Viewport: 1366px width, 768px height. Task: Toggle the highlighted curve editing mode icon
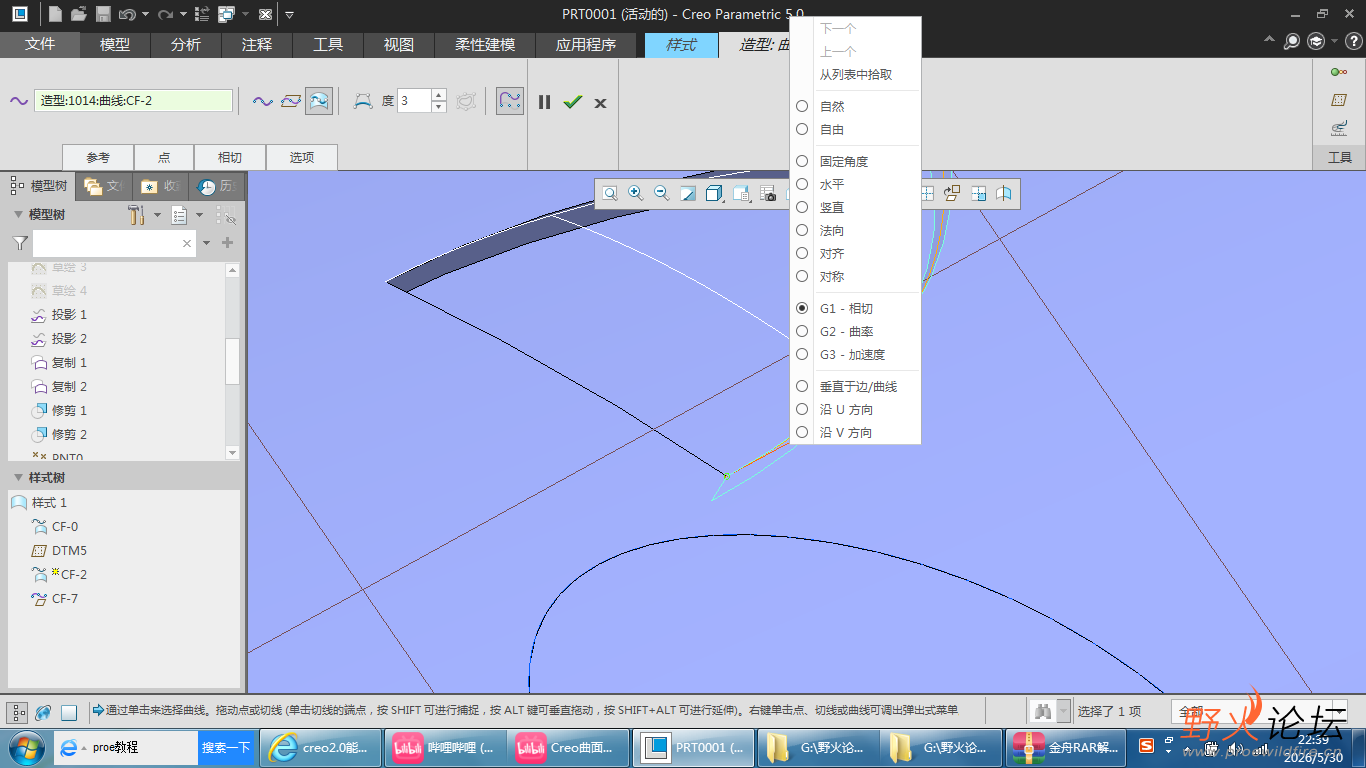click(x=510, y=101)
